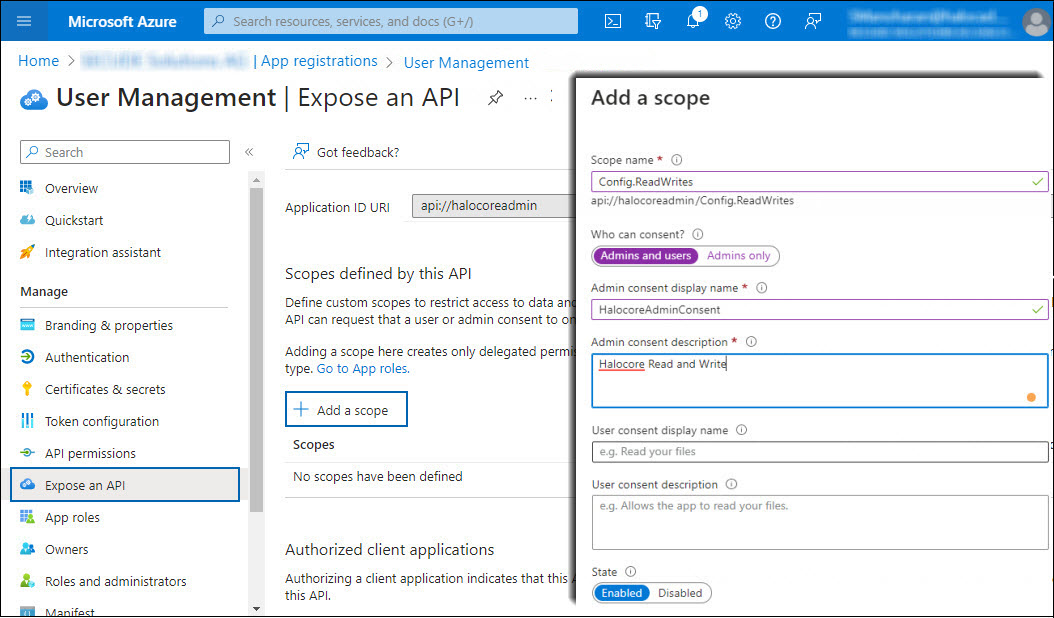Open API permissions in the sidebar
The image size is (1054, 618).
90,453
